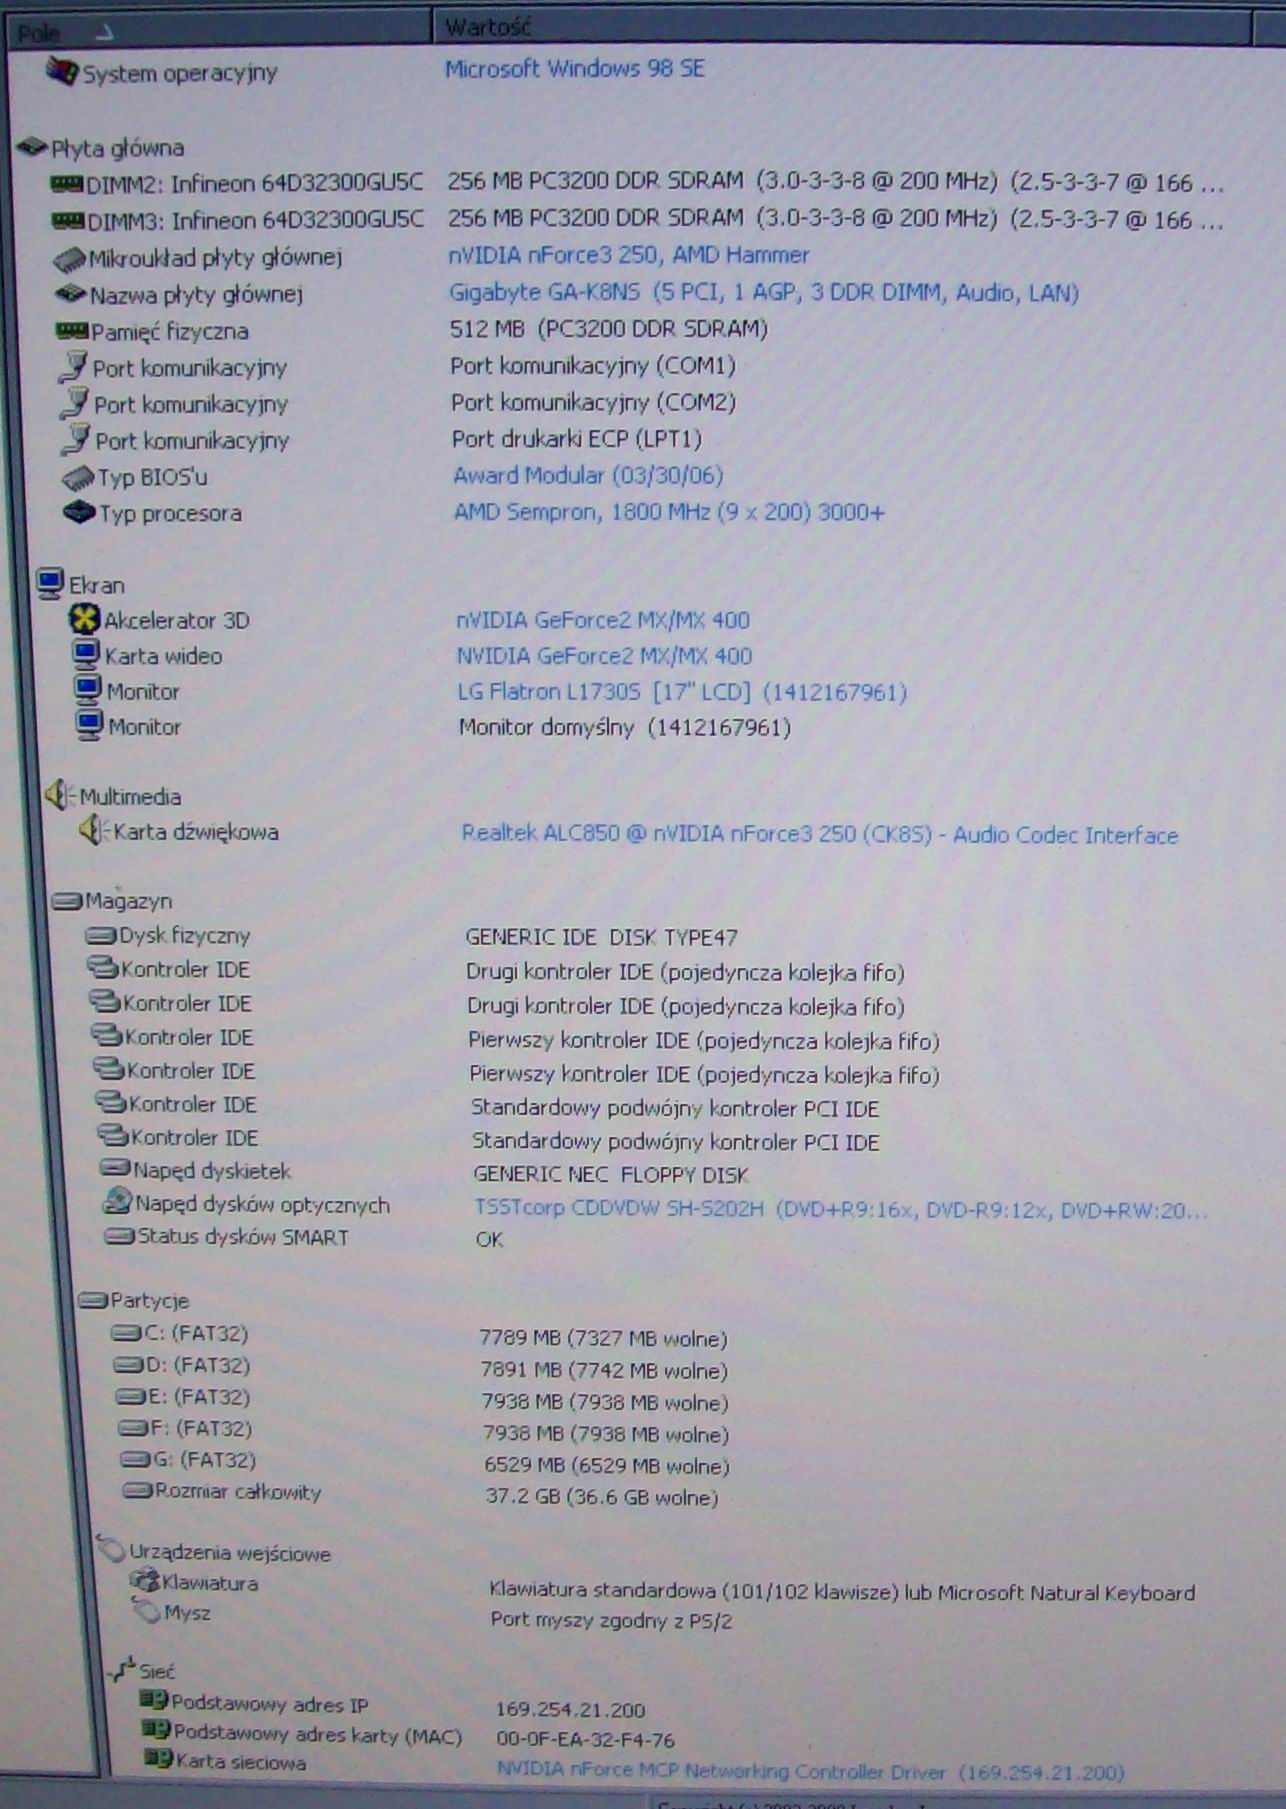This screenshot has height=1809, width=1286.
Task: Select the DIMM3 memory module icon
Action: coord(68,220)
